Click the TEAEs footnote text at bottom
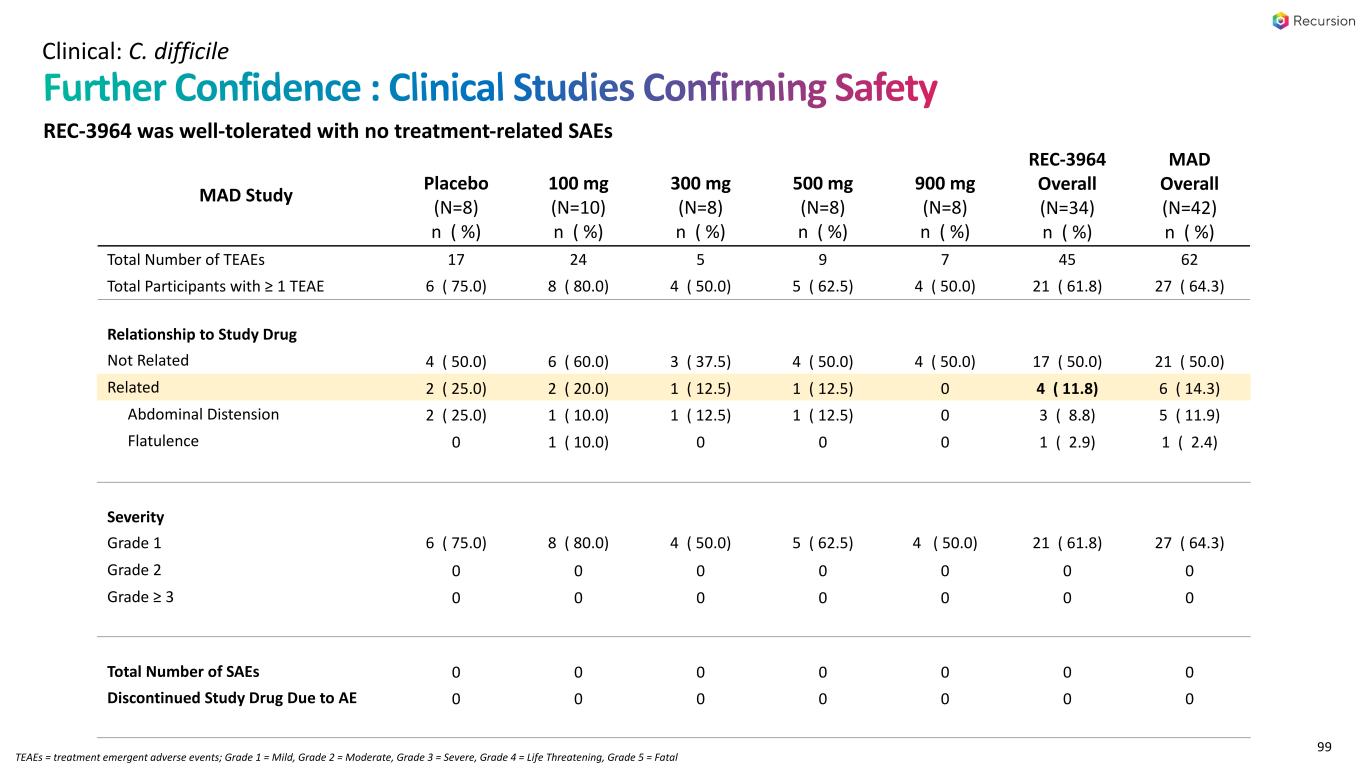Viewport: 1365px width, 768px height. 347,756
